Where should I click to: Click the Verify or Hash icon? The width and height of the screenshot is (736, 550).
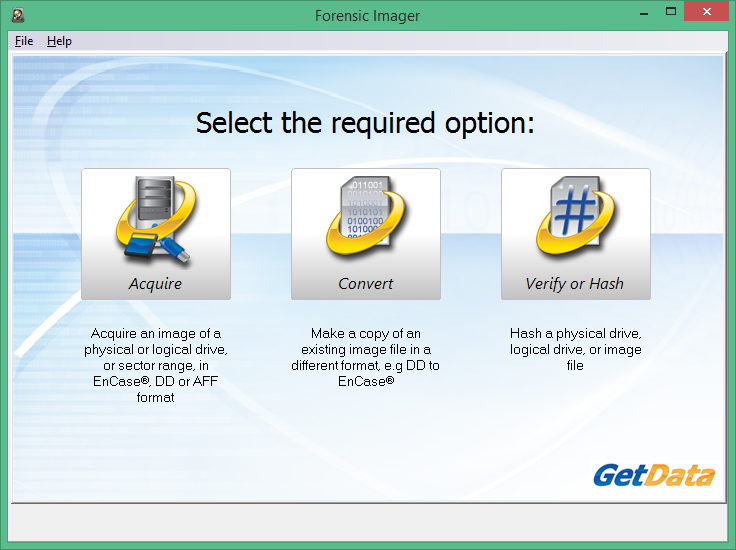coord(575,216)
